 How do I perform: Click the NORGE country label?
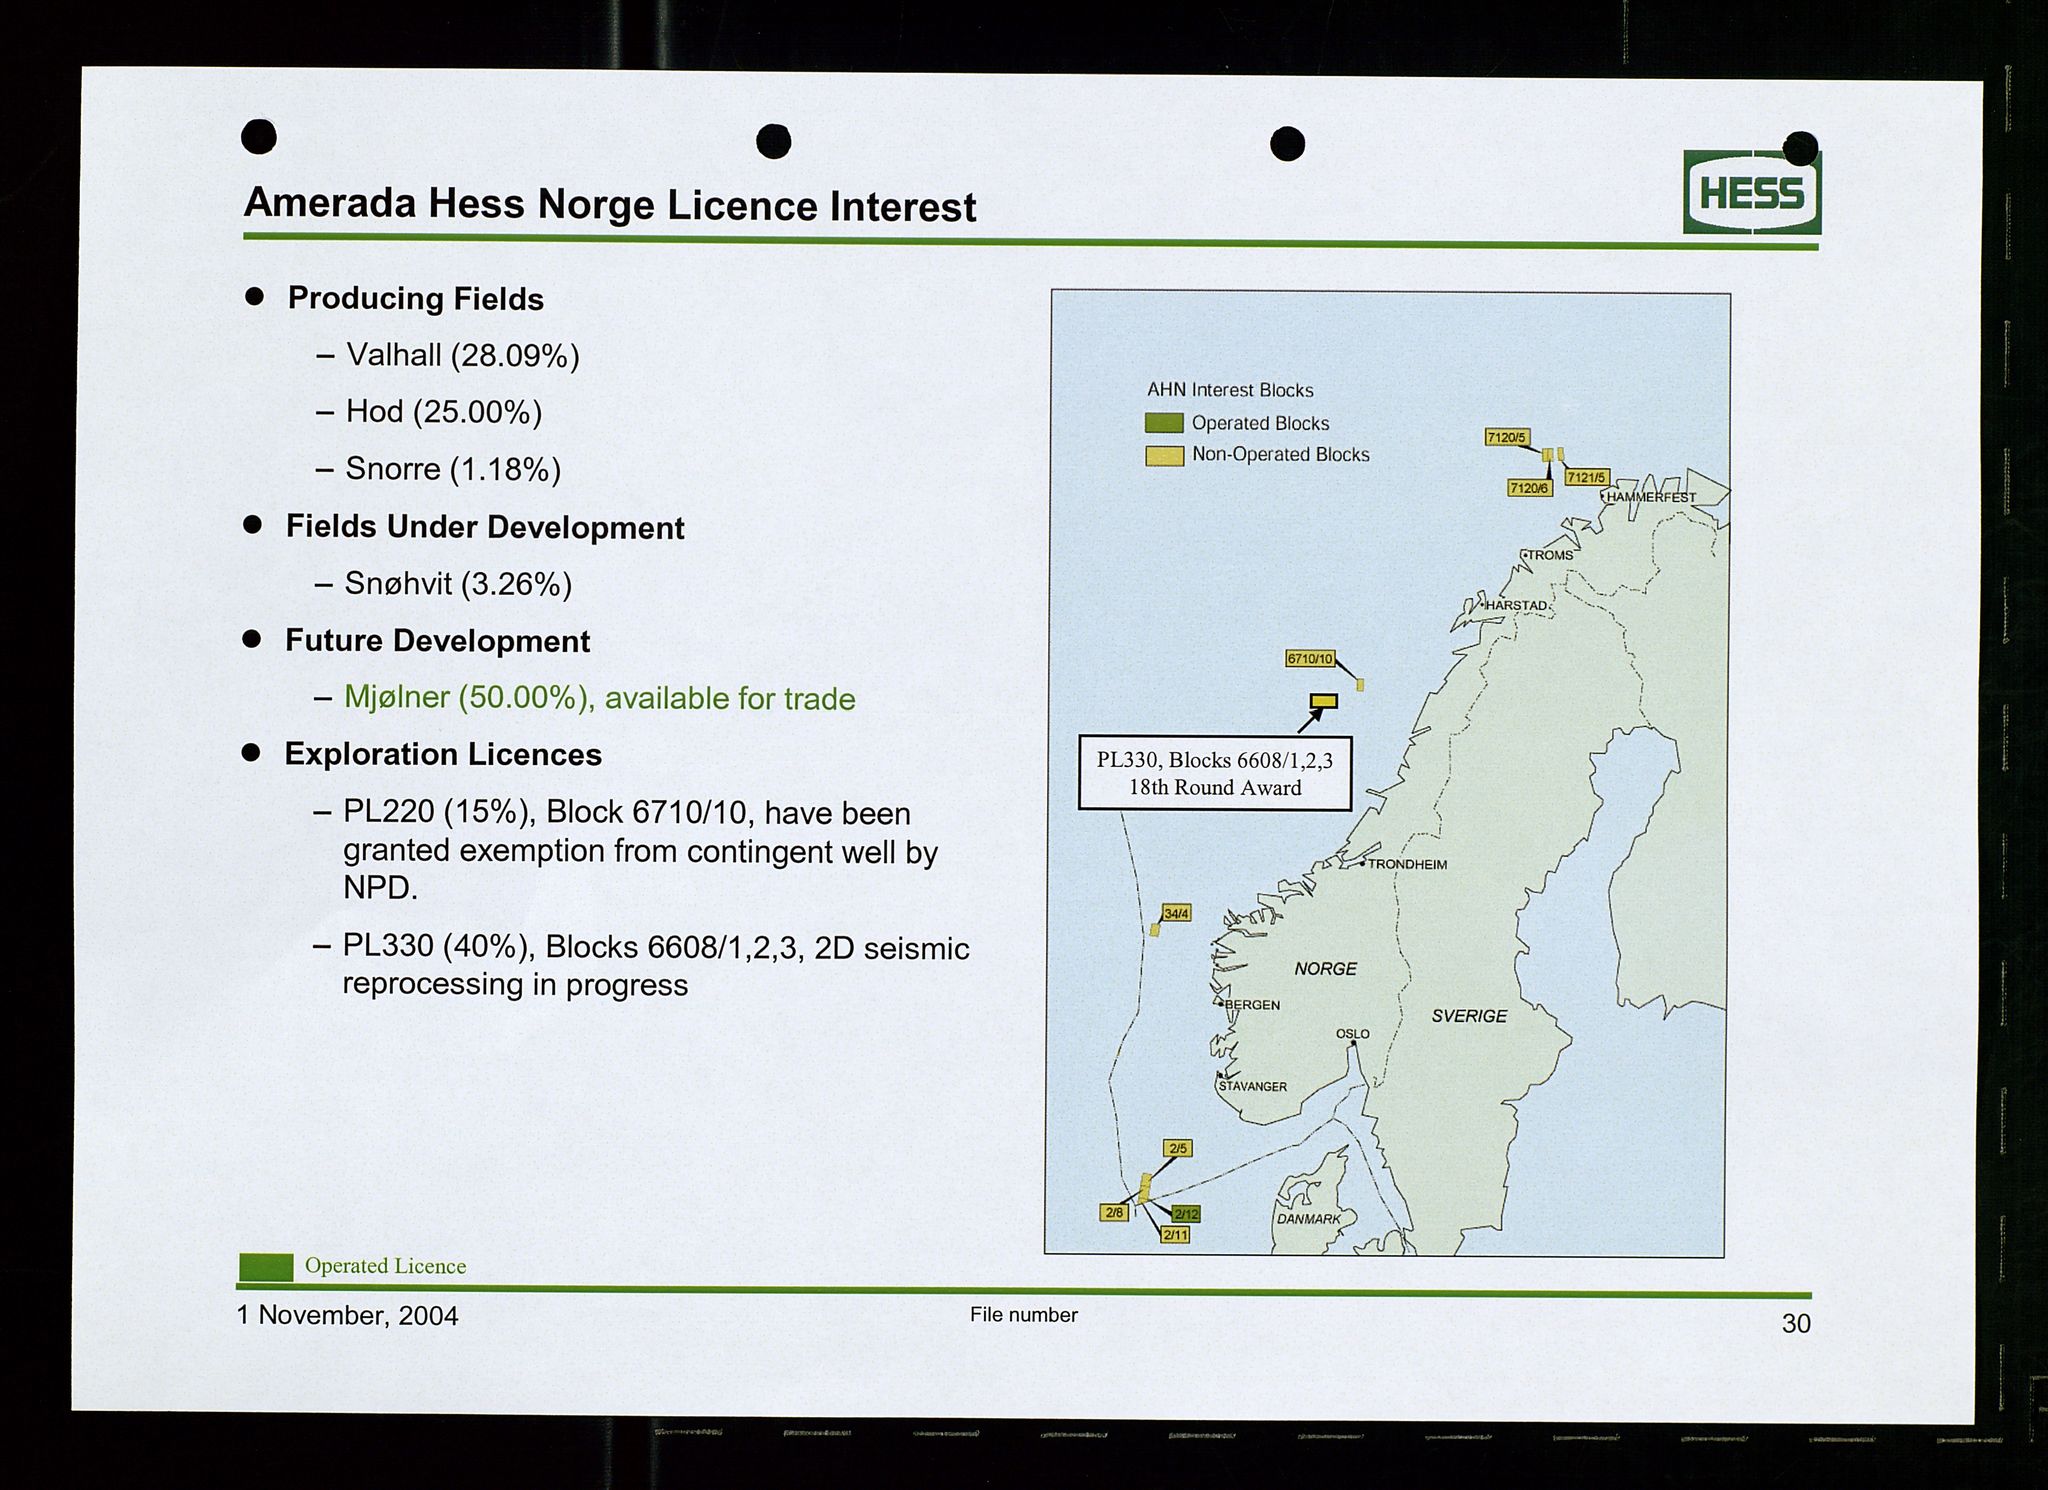pos(1325,969)
